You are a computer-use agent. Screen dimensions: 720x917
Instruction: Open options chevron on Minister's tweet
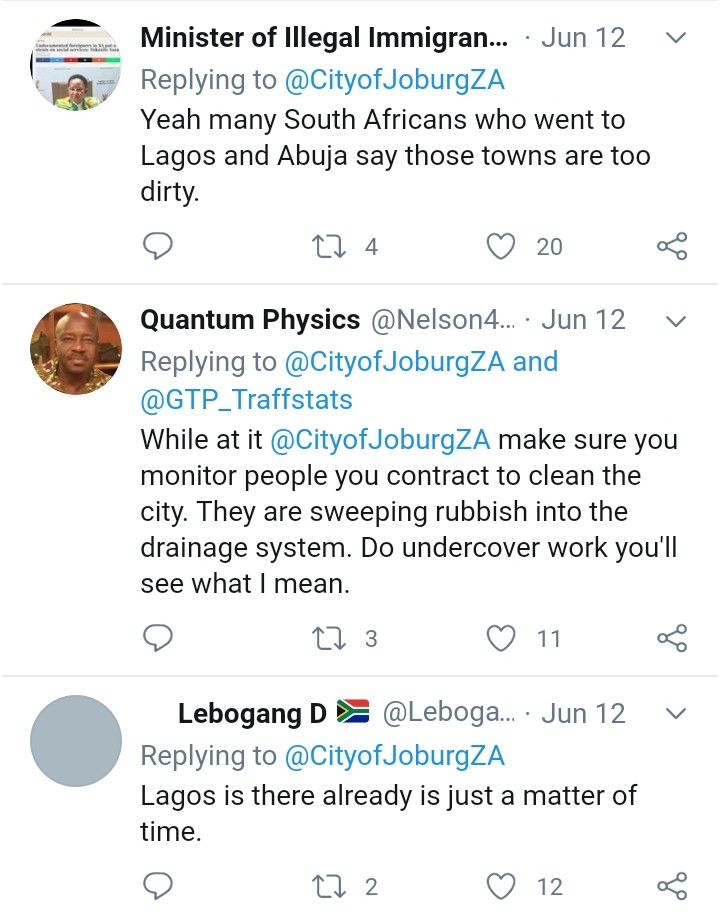[x=676, y=38]
